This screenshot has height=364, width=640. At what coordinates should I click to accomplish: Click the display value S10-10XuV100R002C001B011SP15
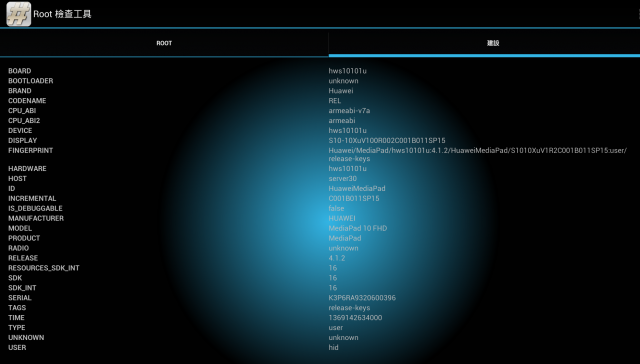click(387, 140)
